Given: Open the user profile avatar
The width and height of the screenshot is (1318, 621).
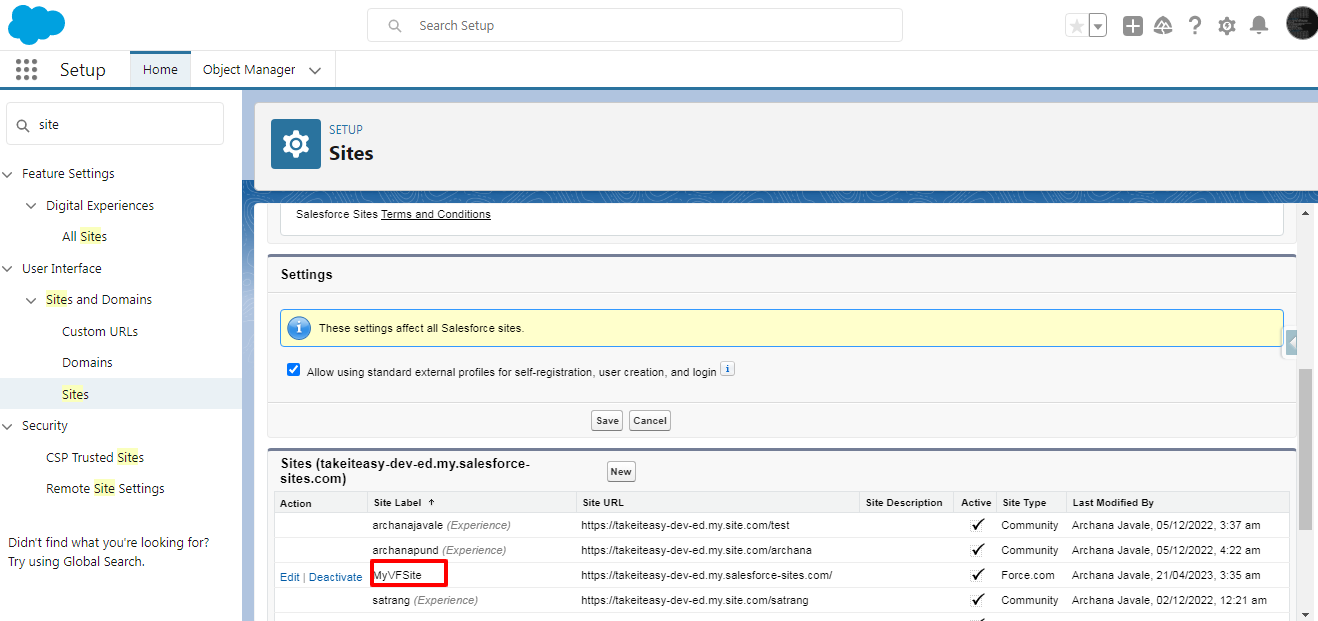Looking at the screenshot, I should point(1301,23).
